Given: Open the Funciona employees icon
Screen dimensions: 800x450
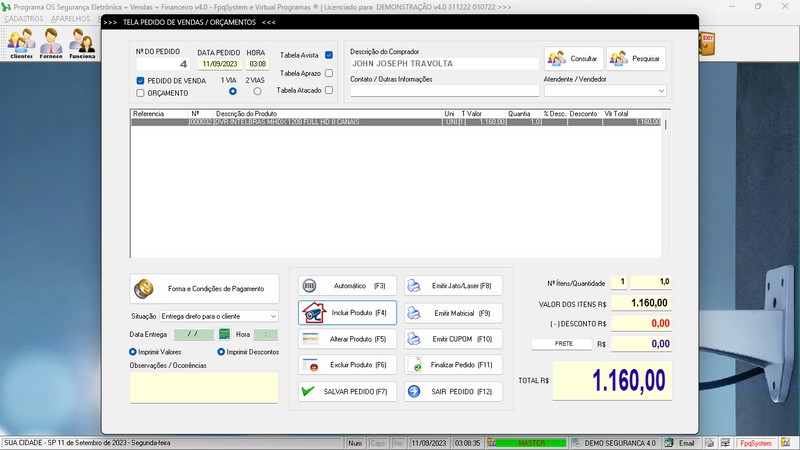Looking at the screenshot, I should pyautogui.click(x=82, y=43).
